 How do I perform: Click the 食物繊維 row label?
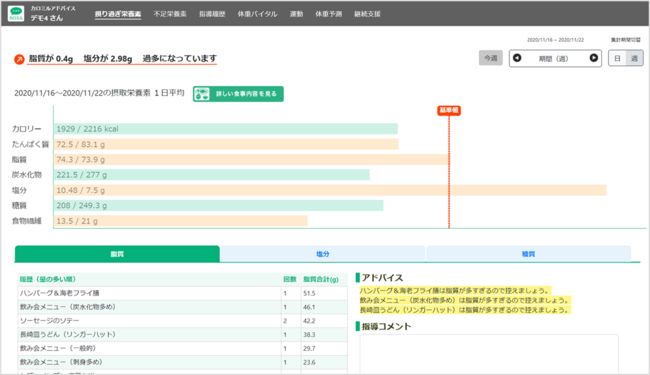click(27, 221)
